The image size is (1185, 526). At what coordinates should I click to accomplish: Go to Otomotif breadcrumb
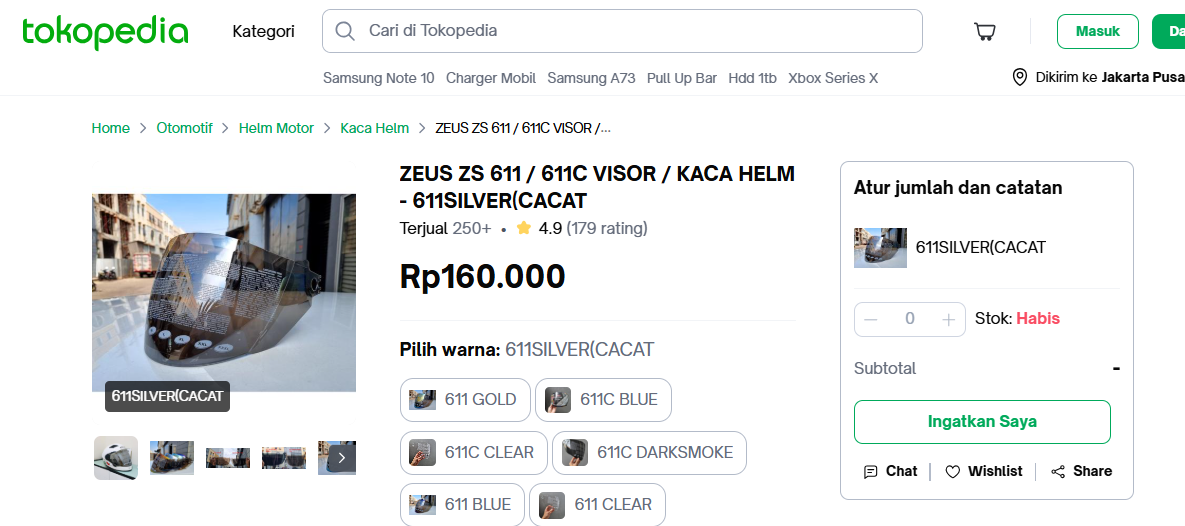[184, 128]
